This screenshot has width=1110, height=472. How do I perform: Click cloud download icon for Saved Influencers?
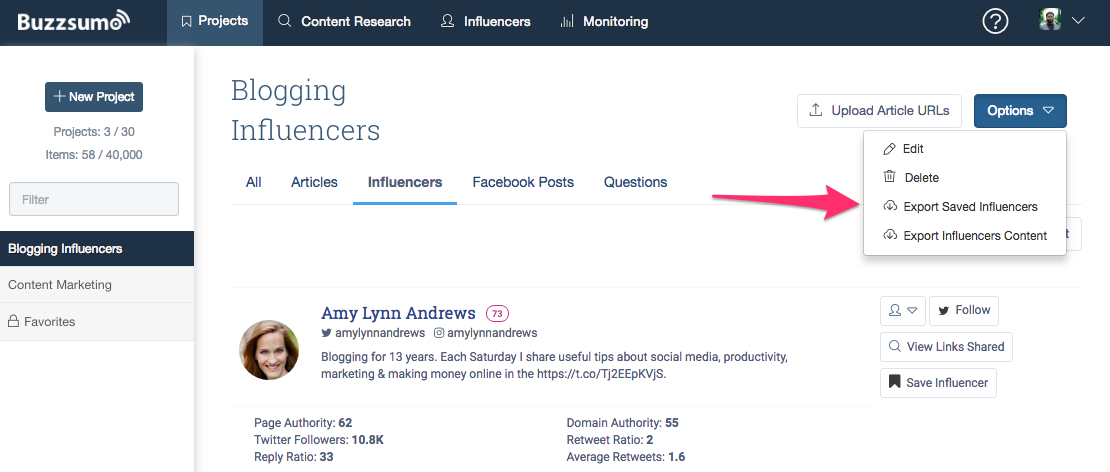[890, 206]
